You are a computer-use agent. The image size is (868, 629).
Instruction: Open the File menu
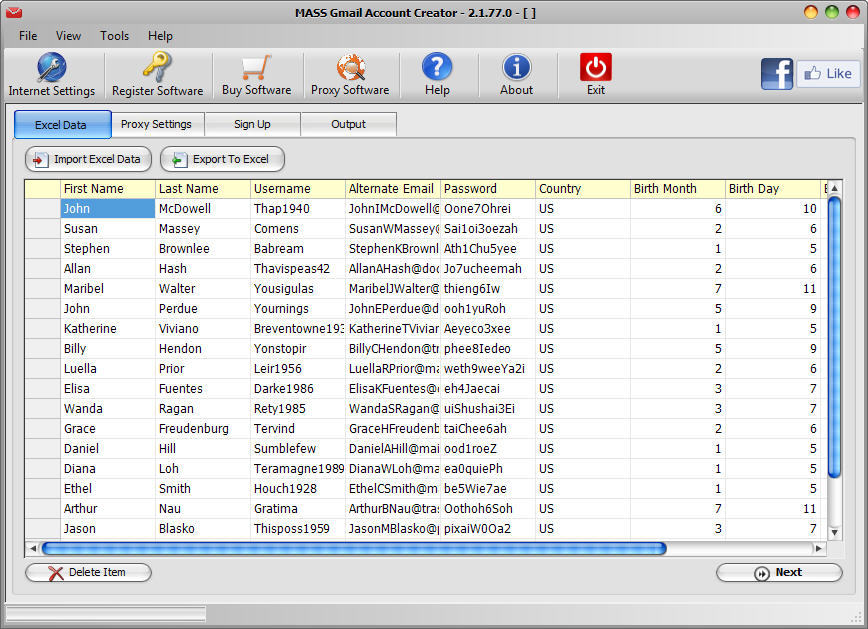coord(28,36)
